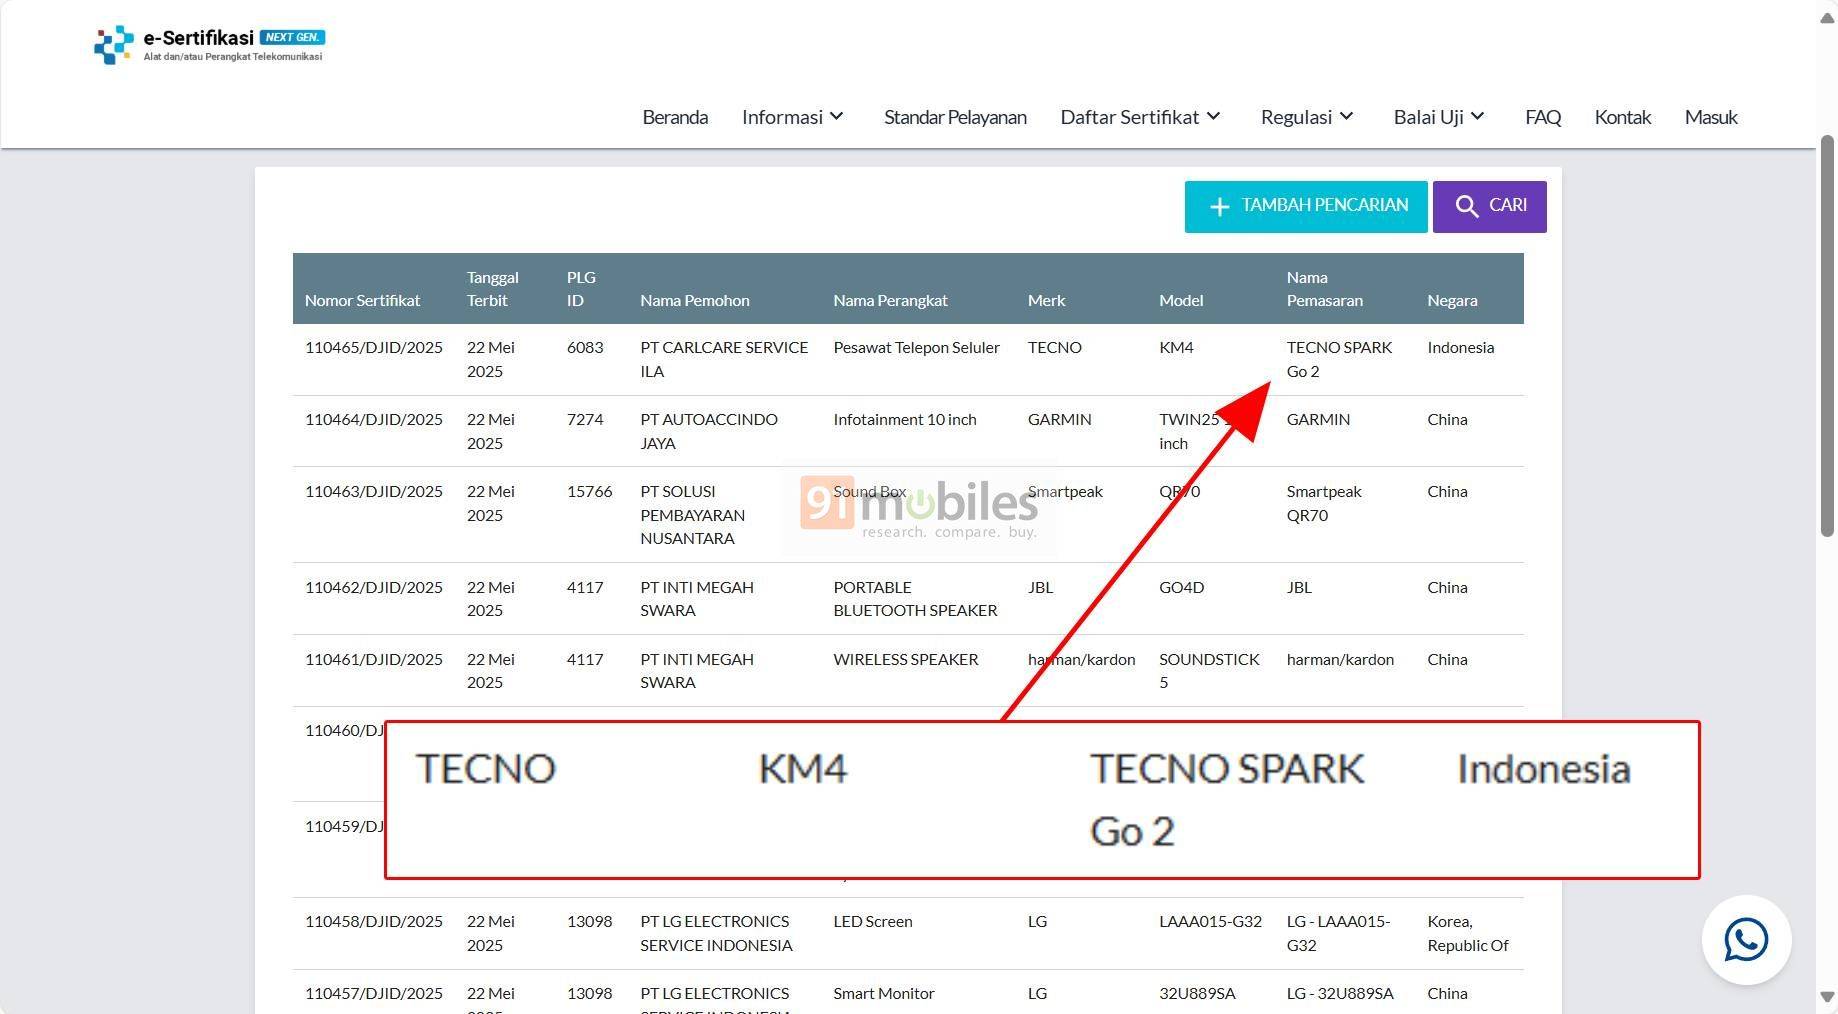
Task: Click WIRELESS SPEAKER device cell
Action: pos(906,660)
